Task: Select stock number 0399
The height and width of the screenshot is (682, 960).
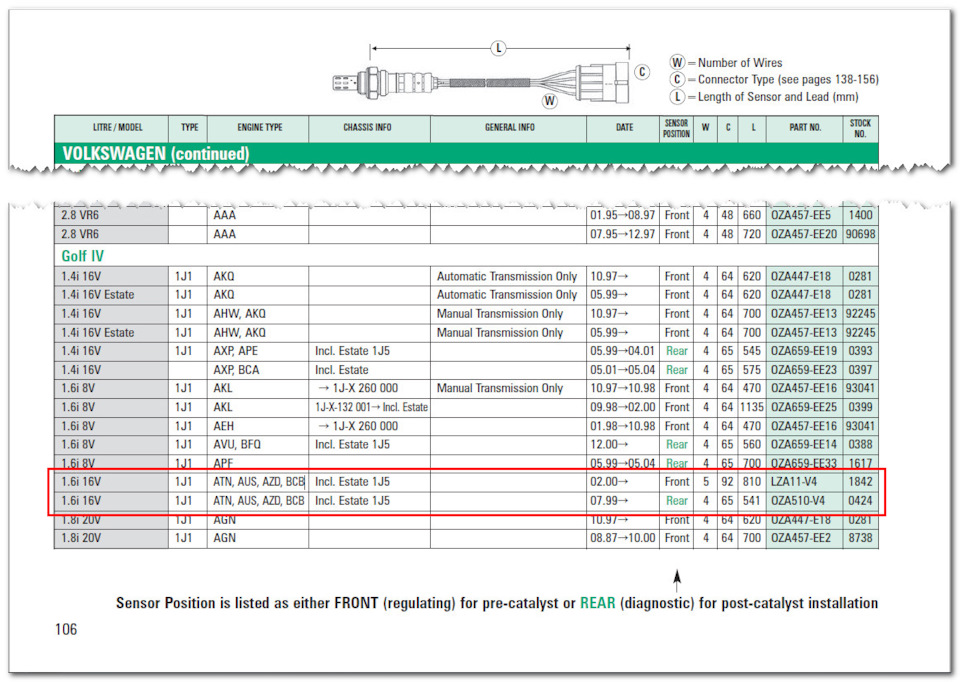Action: [860, 408]
